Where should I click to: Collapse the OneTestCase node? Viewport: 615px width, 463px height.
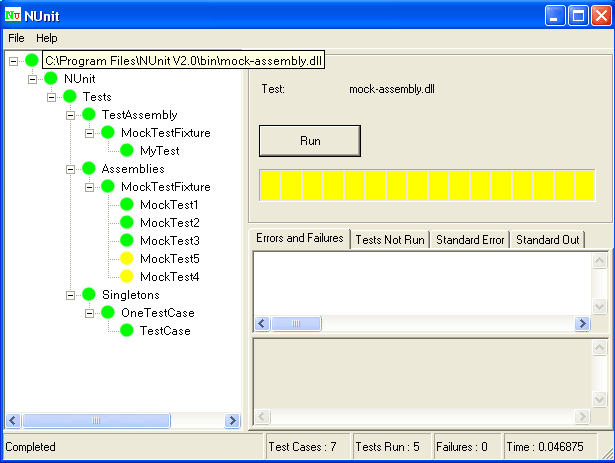(89, 314)
